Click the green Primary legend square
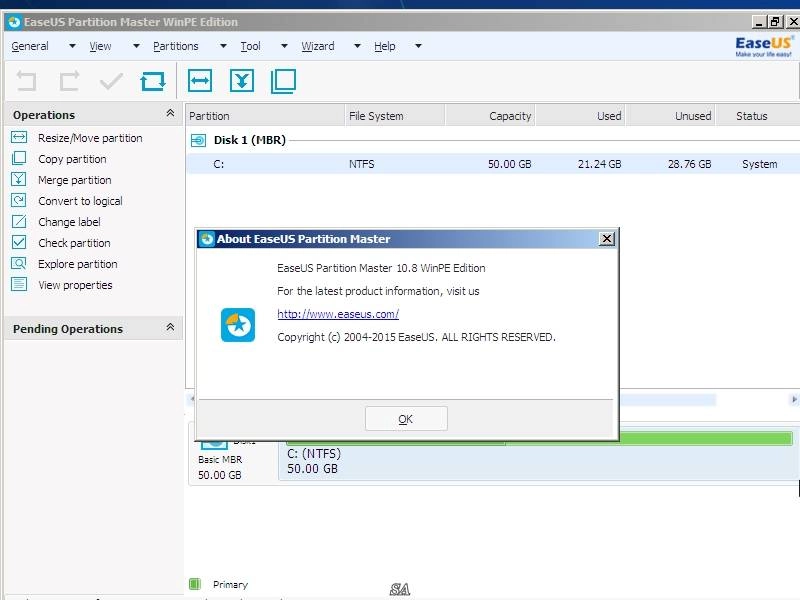800x600 pixels. click(x=195, y=584)
